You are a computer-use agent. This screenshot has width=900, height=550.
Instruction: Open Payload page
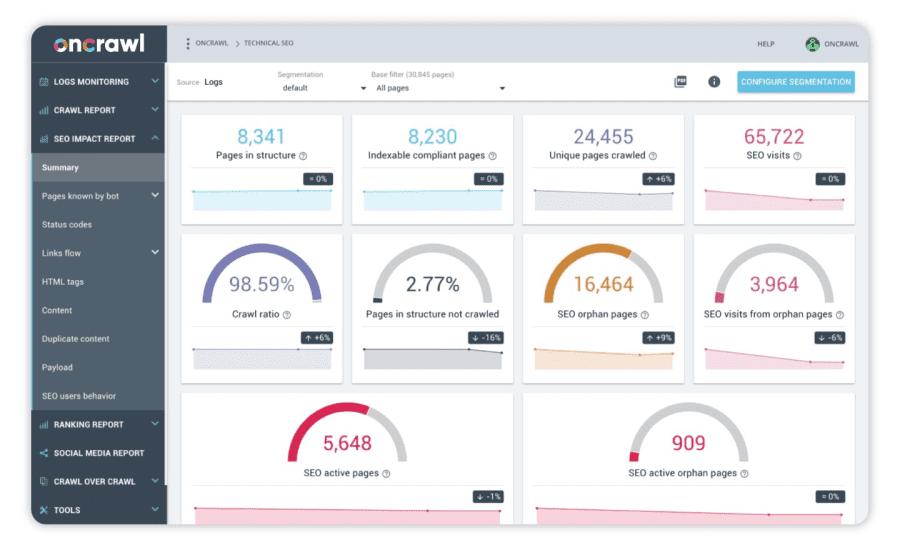[x=57, y=367]
